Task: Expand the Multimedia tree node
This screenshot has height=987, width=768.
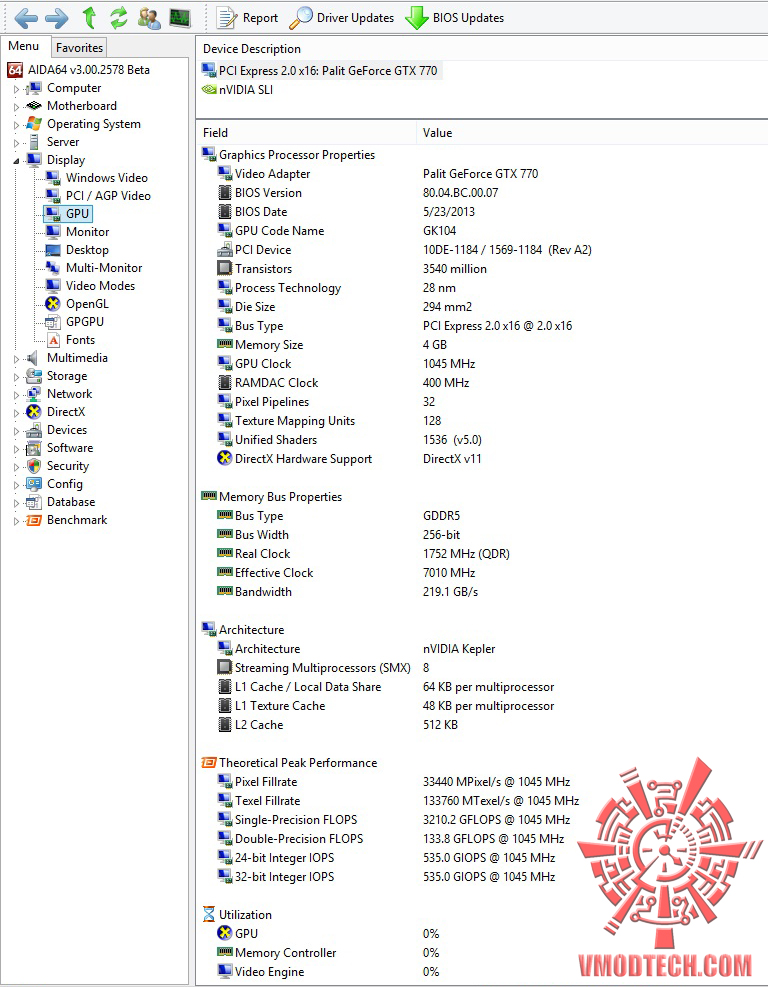Action: pyautogui.click(x=17, y=359)
